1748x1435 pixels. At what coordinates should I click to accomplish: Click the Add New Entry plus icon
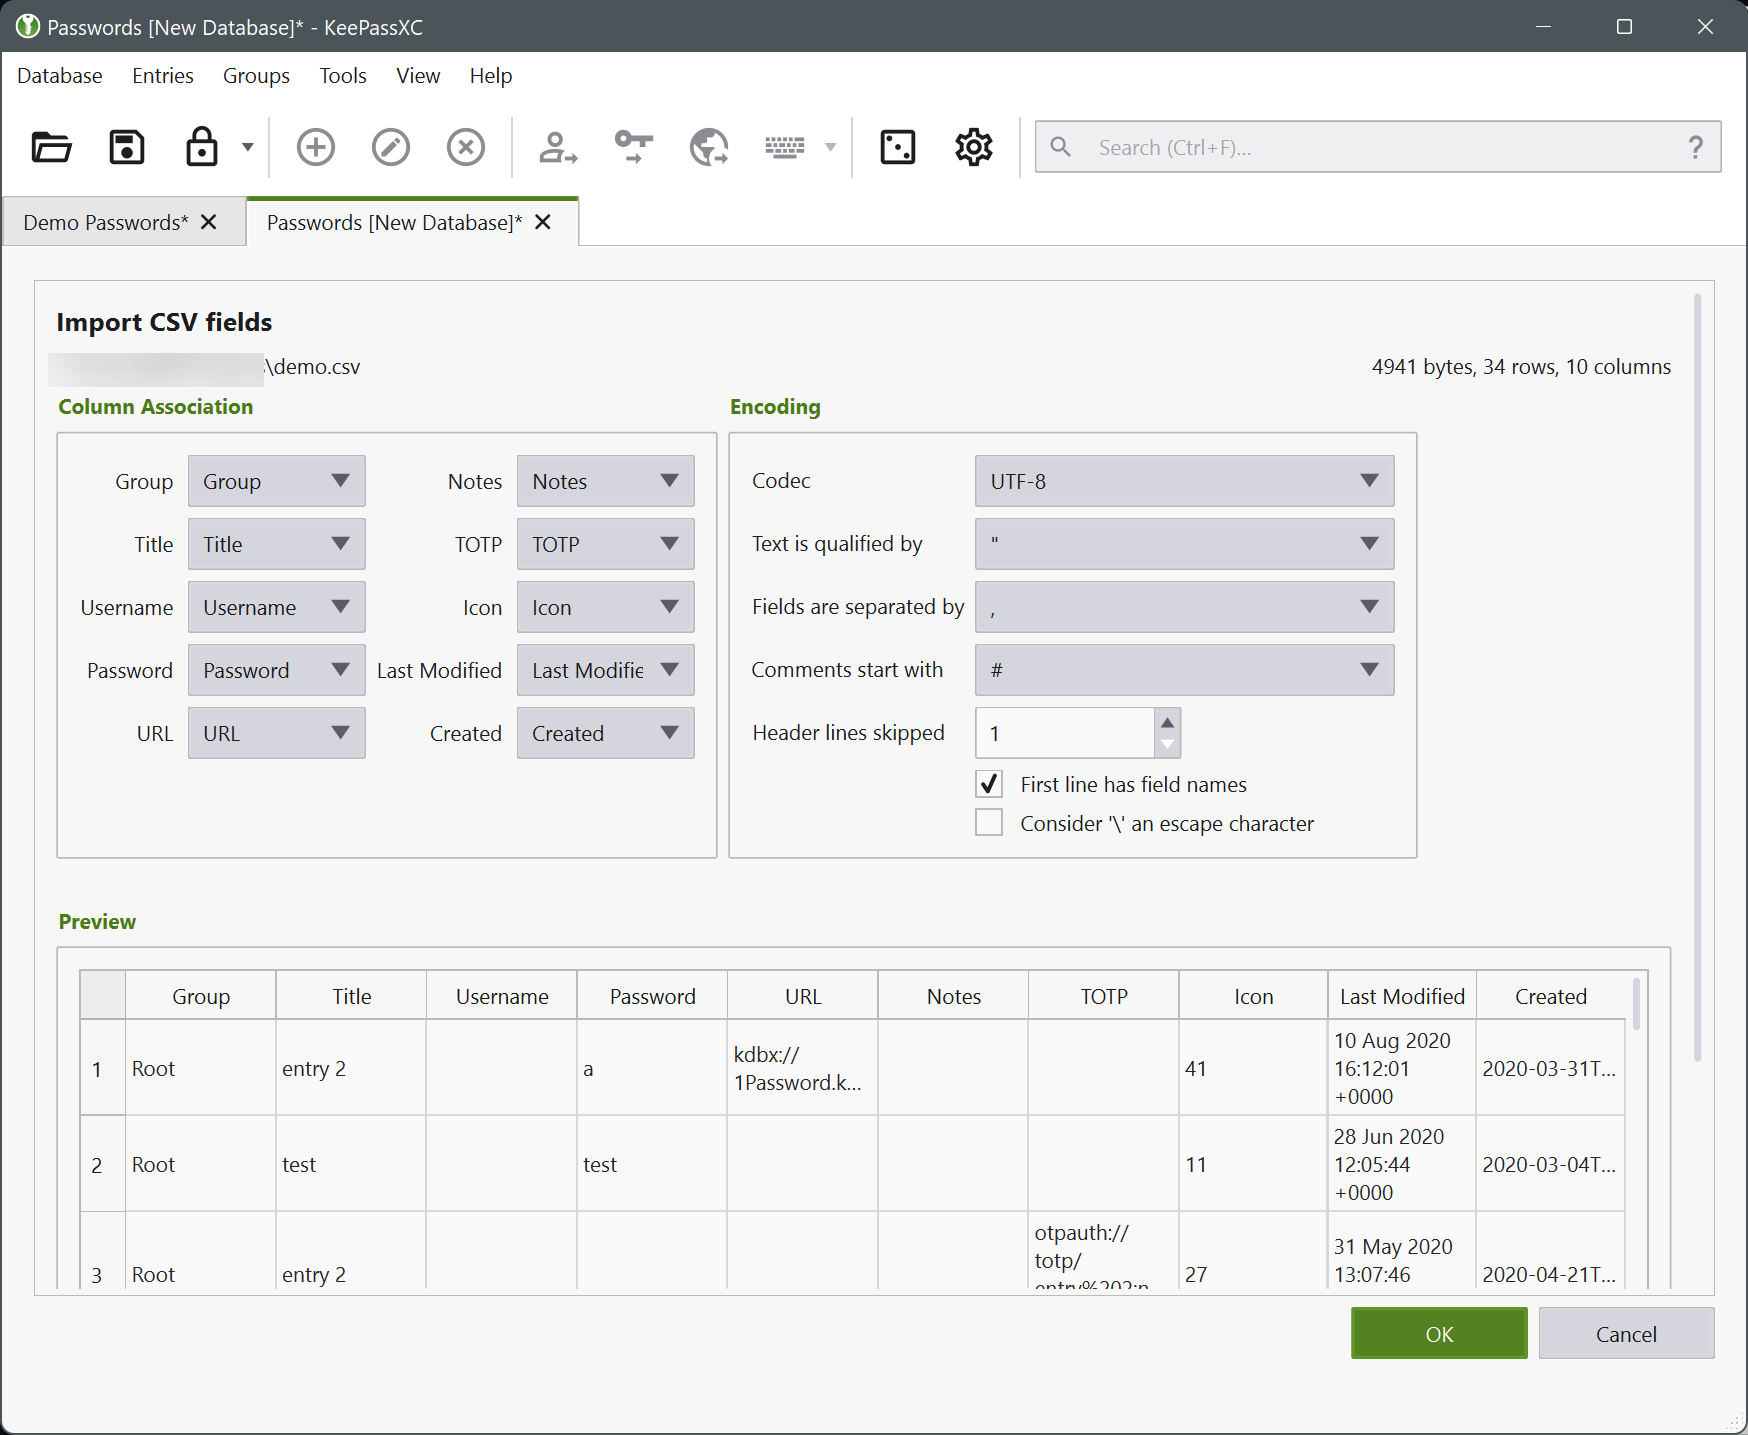click(x=316, y=147)
